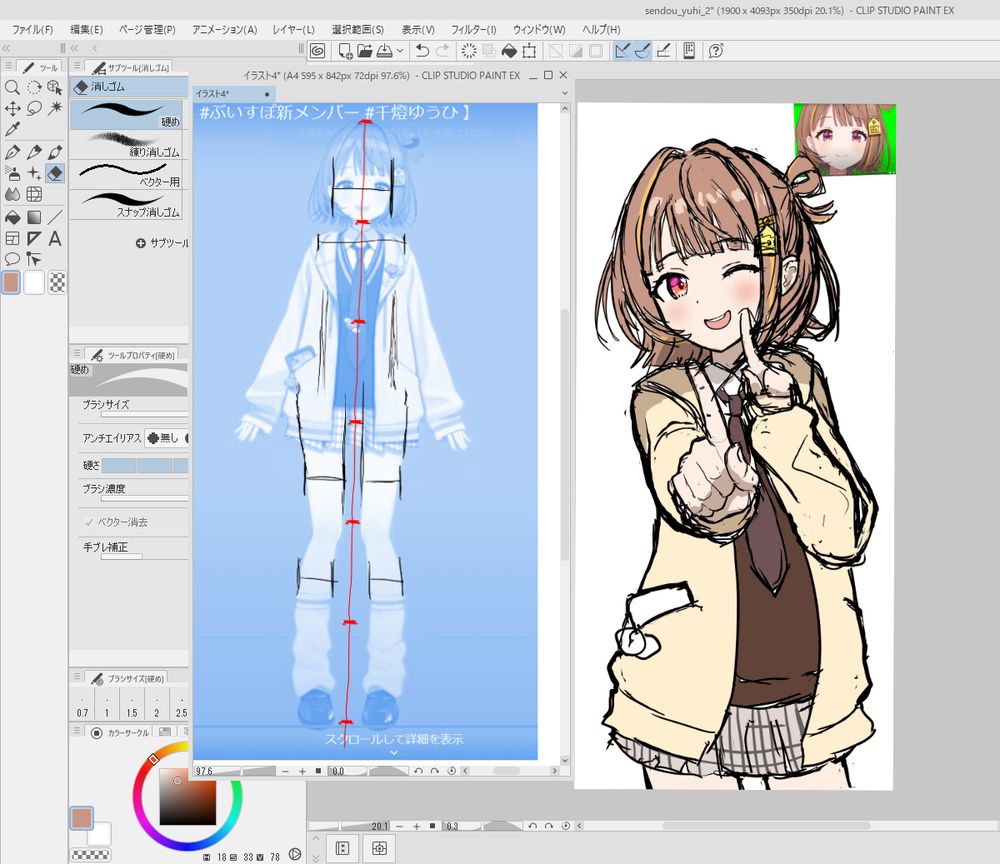
Task: Select the Blend tool
Action: coord(12,194)
